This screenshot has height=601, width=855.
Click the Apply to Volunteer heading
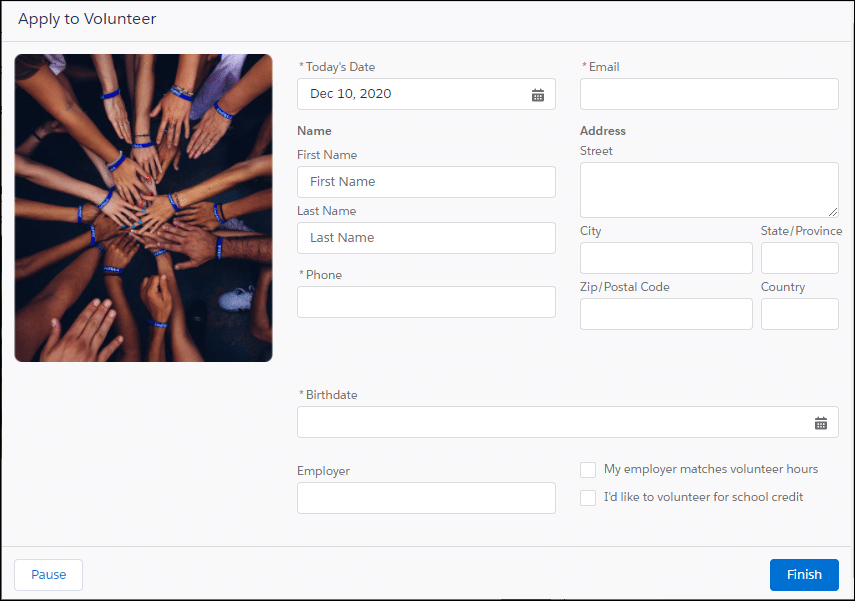(x=87, y=19)
